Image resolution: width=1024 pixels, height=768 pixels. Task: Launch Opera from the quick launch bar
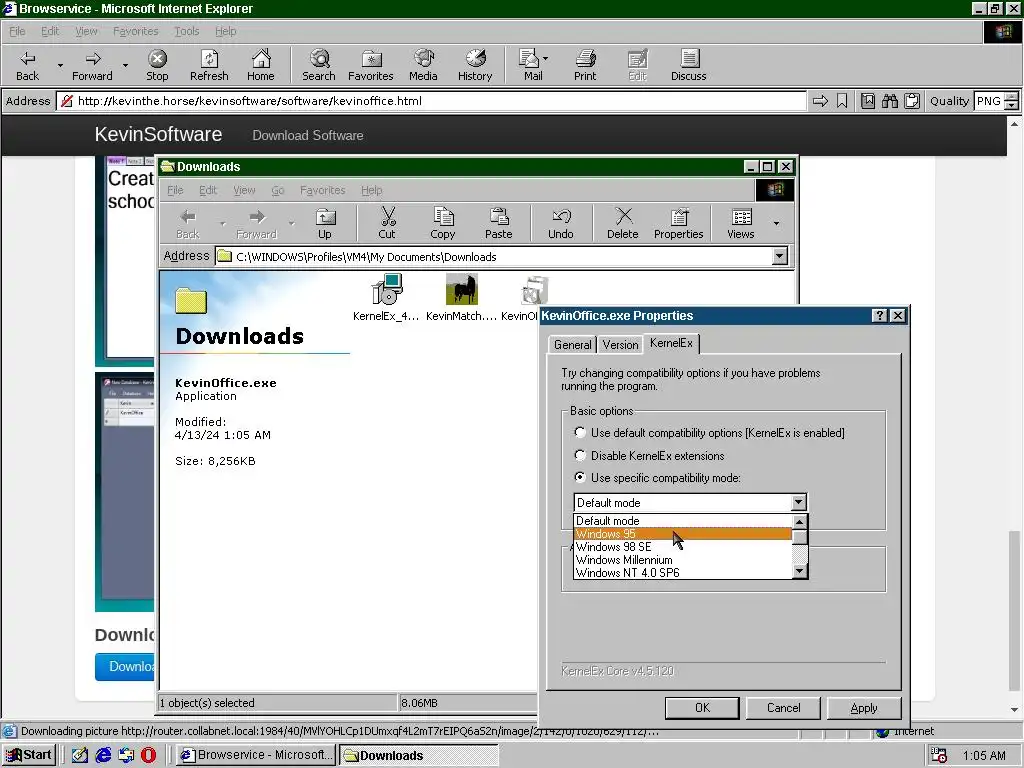tap(148, 755)
